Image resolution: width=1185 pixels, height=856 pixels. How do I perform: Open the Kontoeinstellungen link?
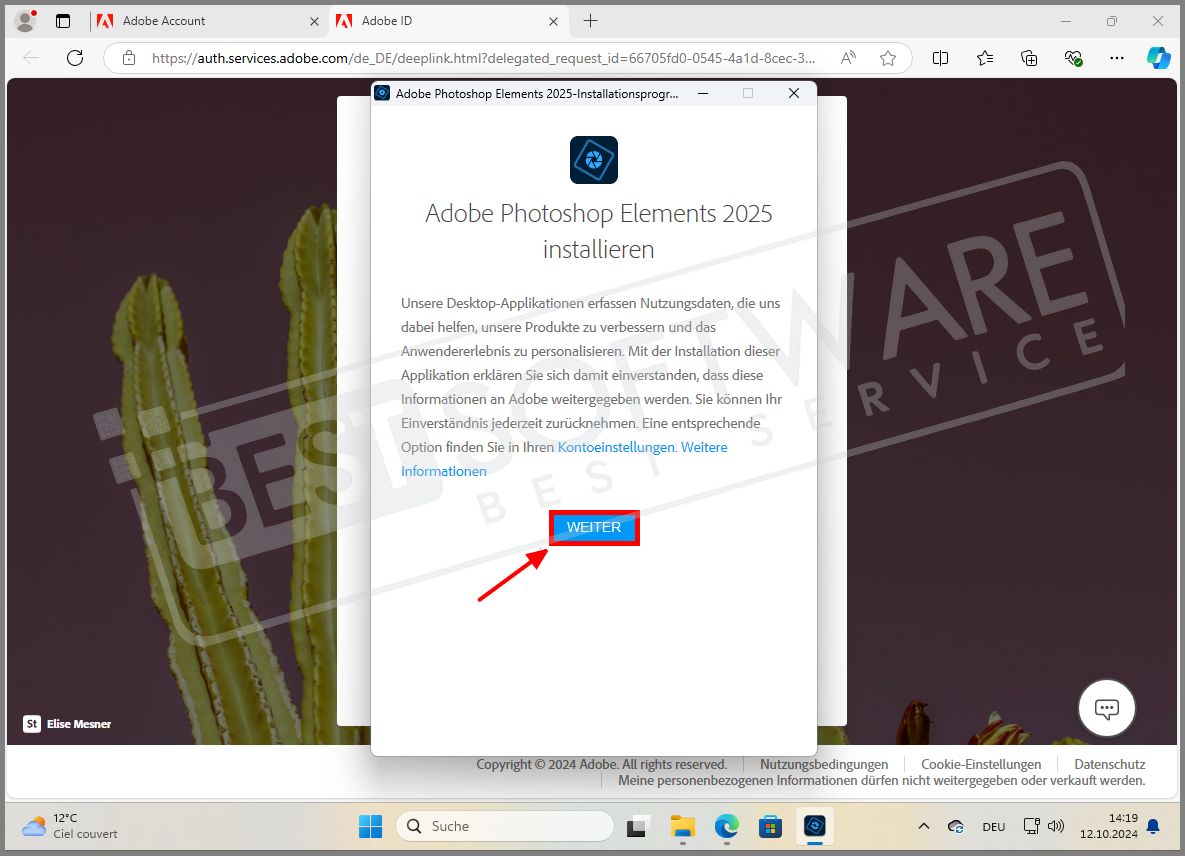[616, 447]
